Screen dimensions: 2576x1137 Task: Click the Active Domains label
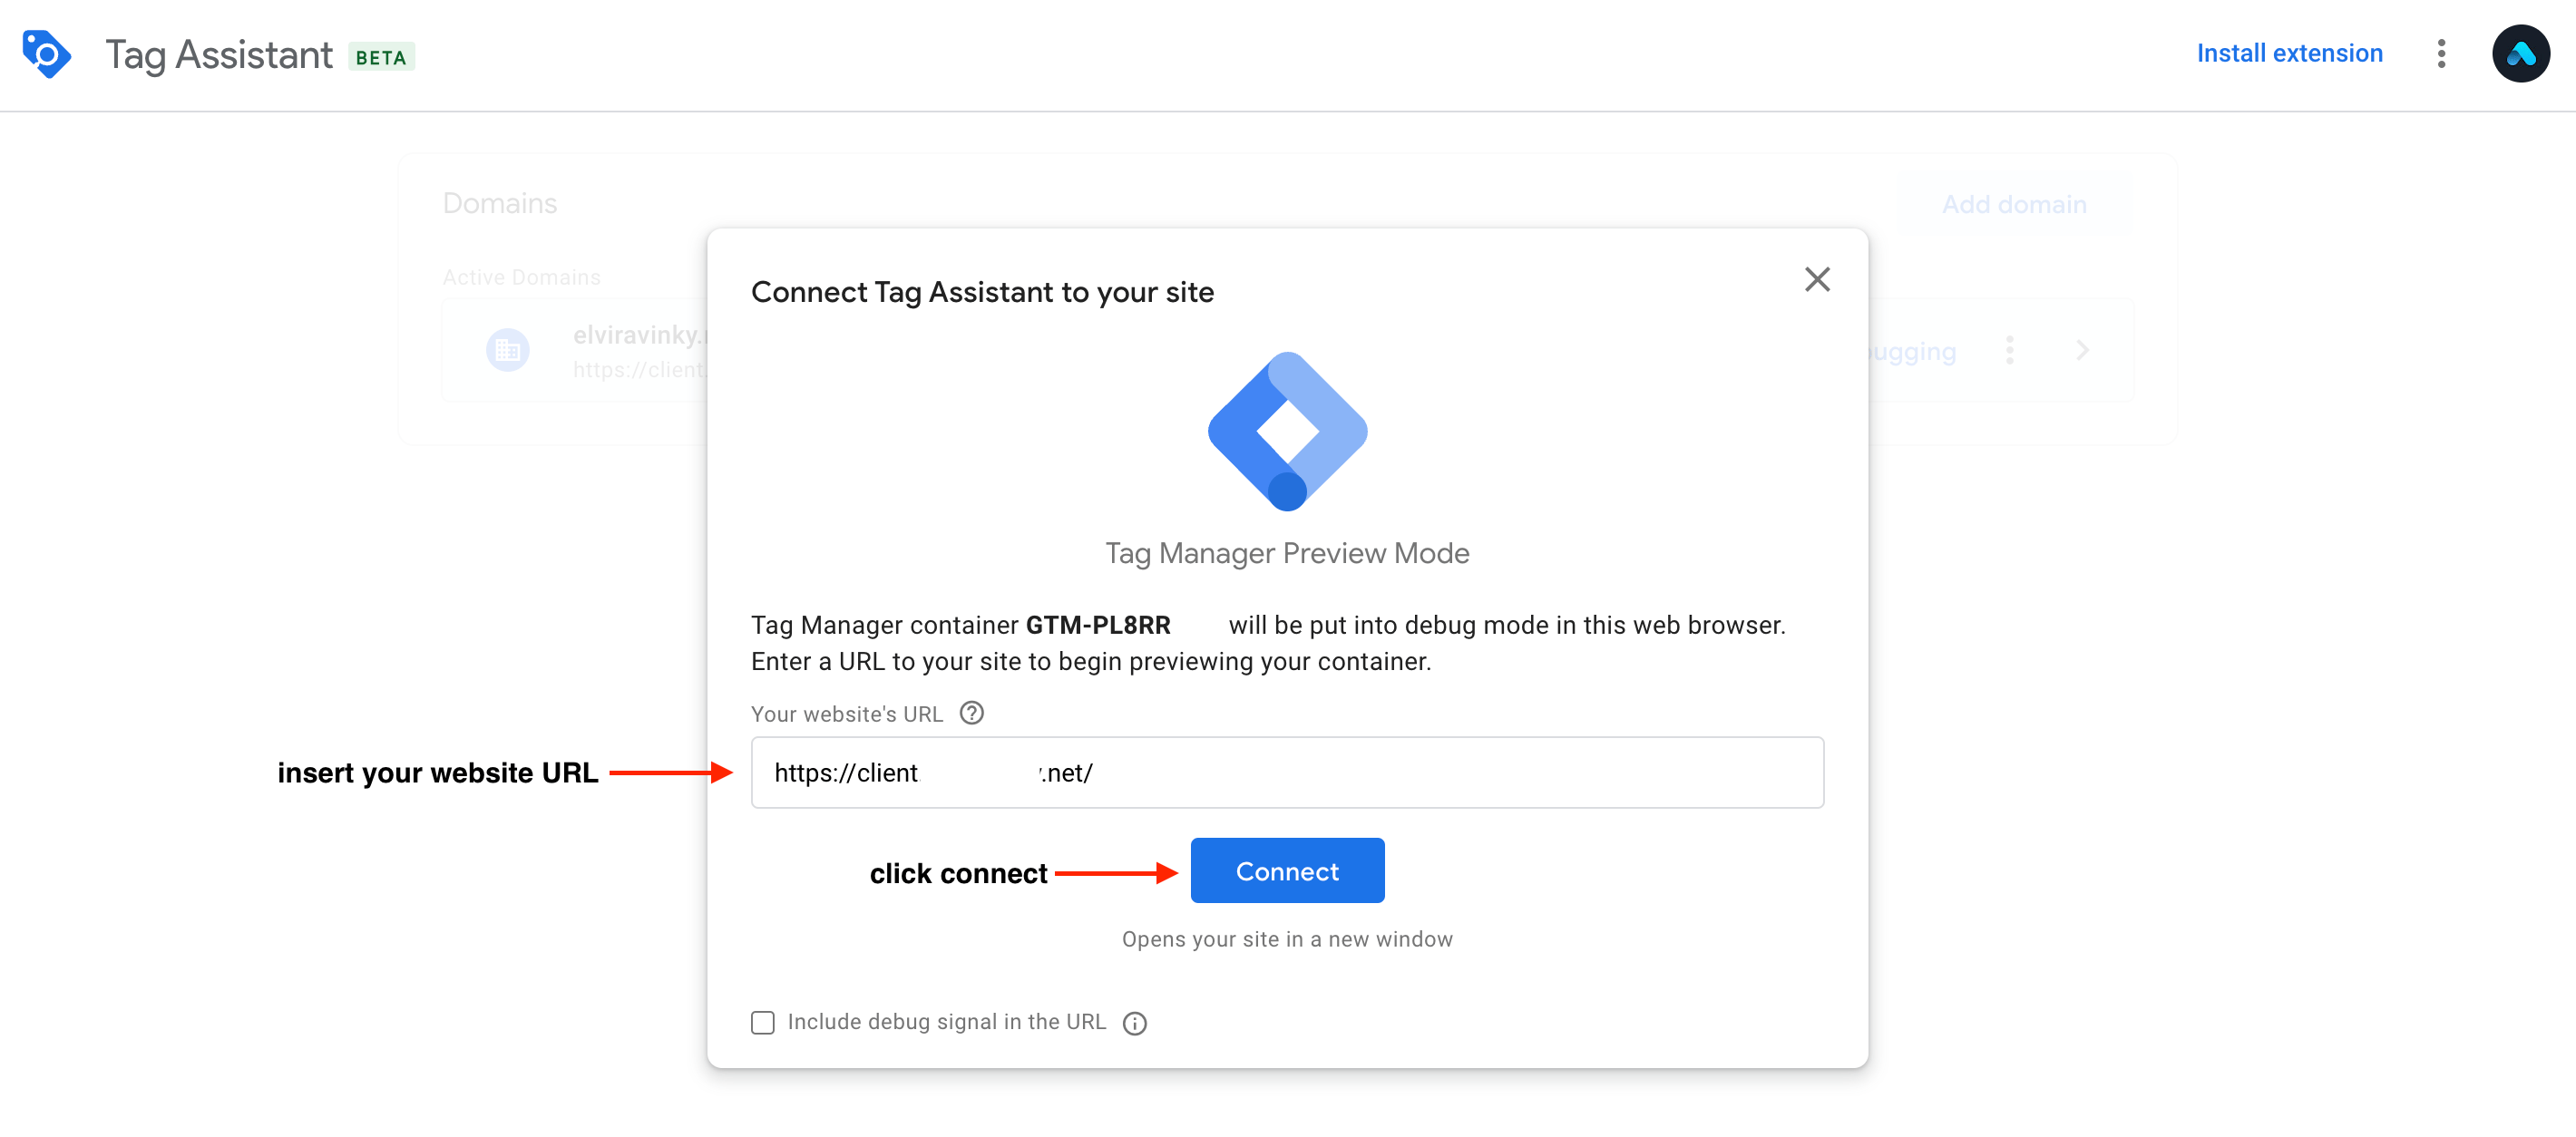coord(522,277)
